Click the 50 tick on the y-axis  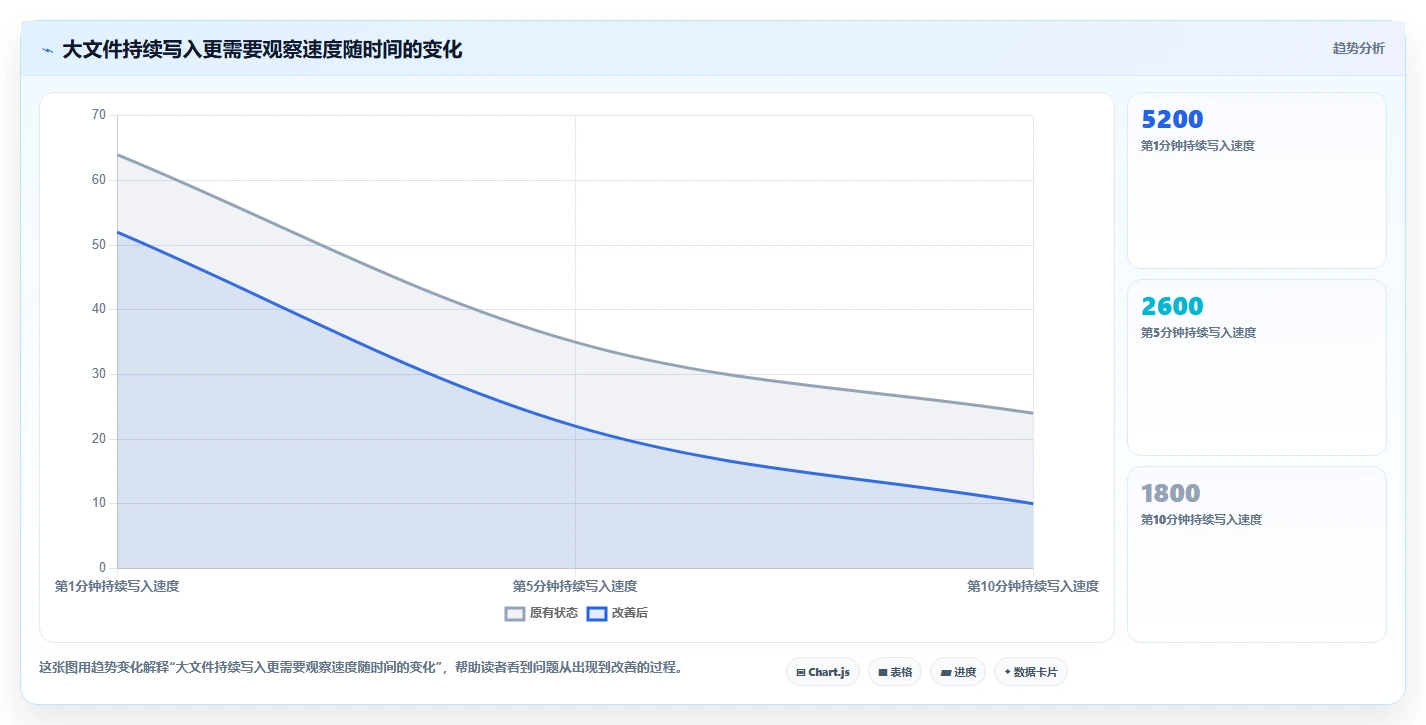pyautogui.click(x=98, y=245)
